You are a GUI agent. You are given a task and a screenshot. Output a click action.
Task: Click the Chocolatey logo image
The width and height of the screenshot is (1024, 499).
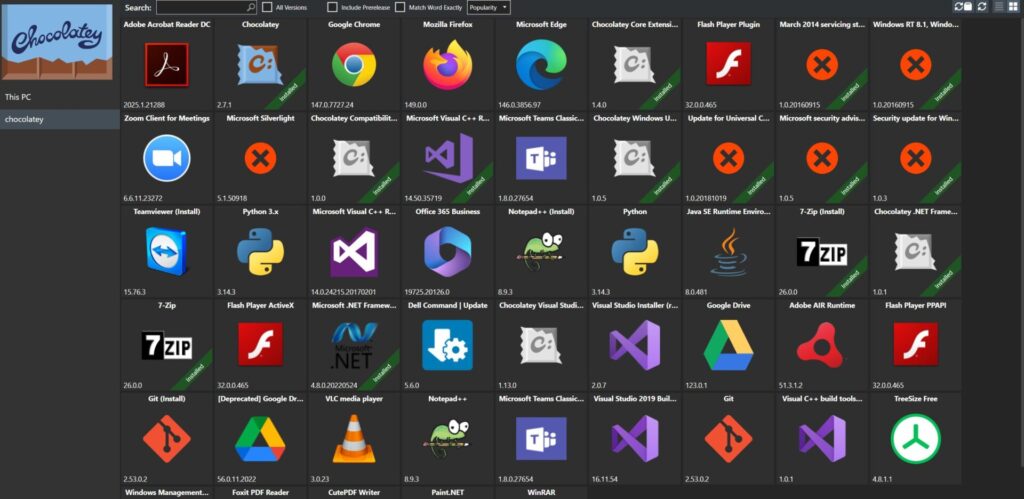pyautogui.click(x=57, y=42)
